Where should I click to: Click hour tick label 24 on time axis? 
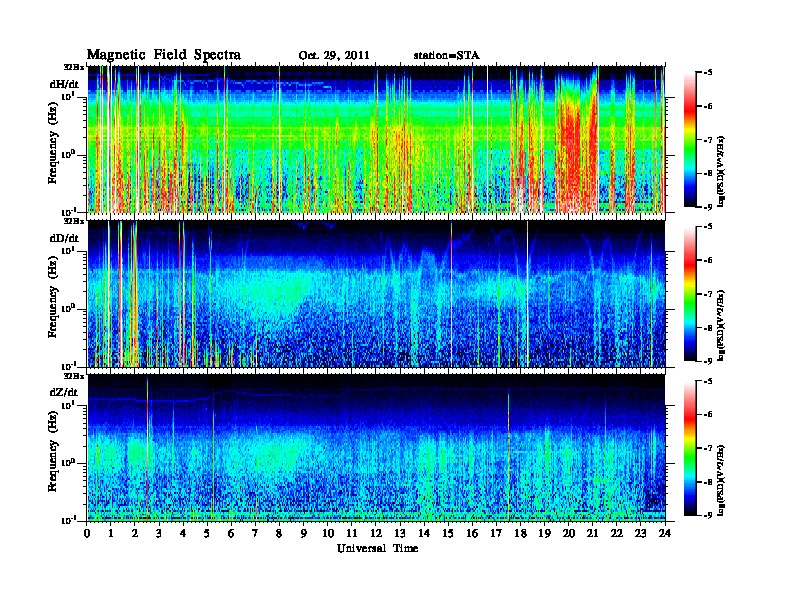pos(665,533)
